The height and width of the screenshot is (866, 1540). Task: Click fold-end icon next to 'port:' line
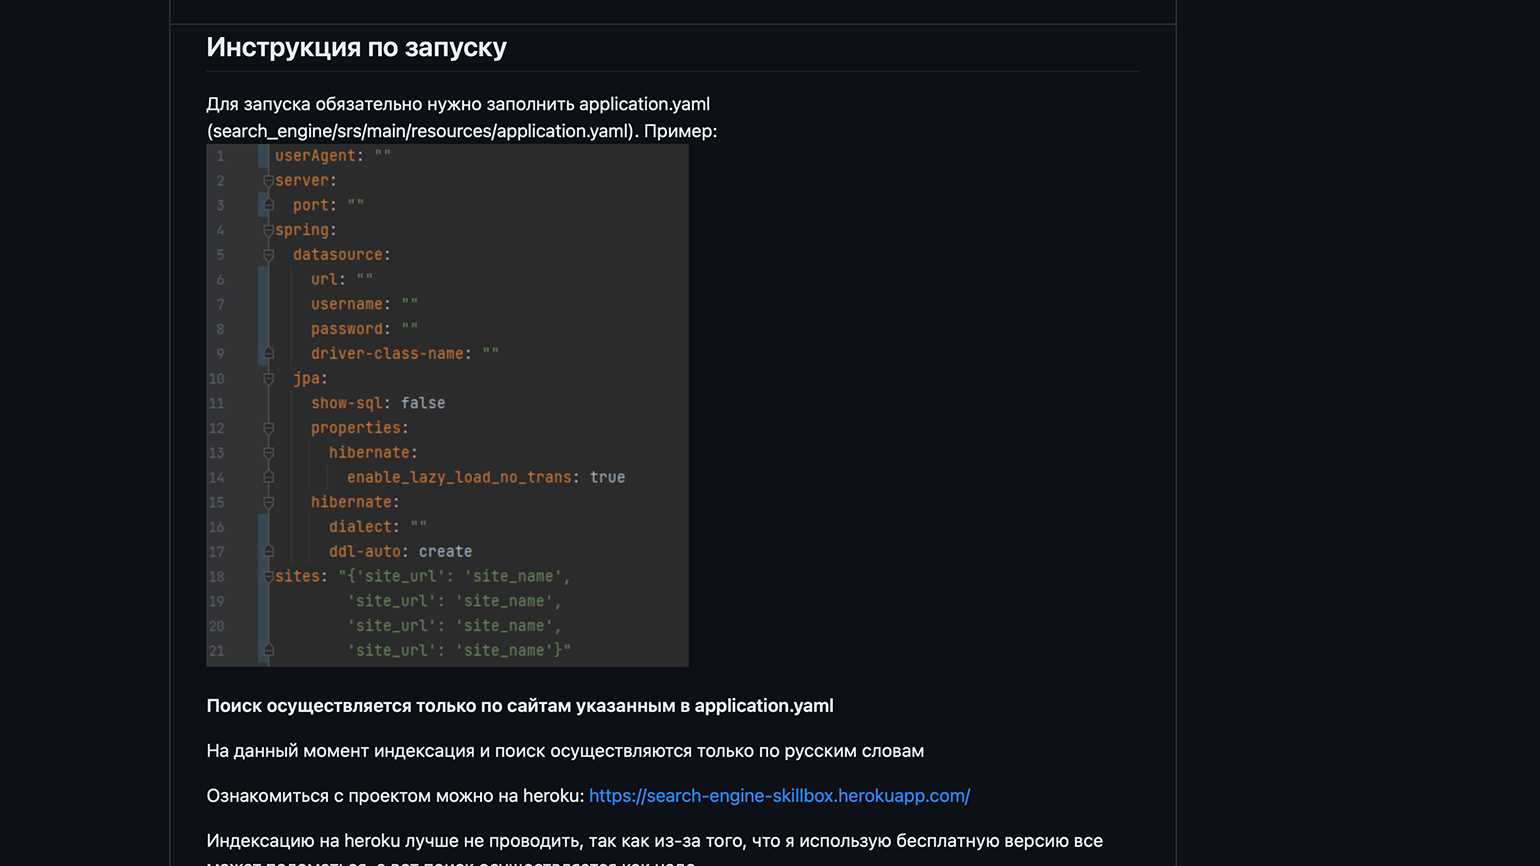[268, 205]
